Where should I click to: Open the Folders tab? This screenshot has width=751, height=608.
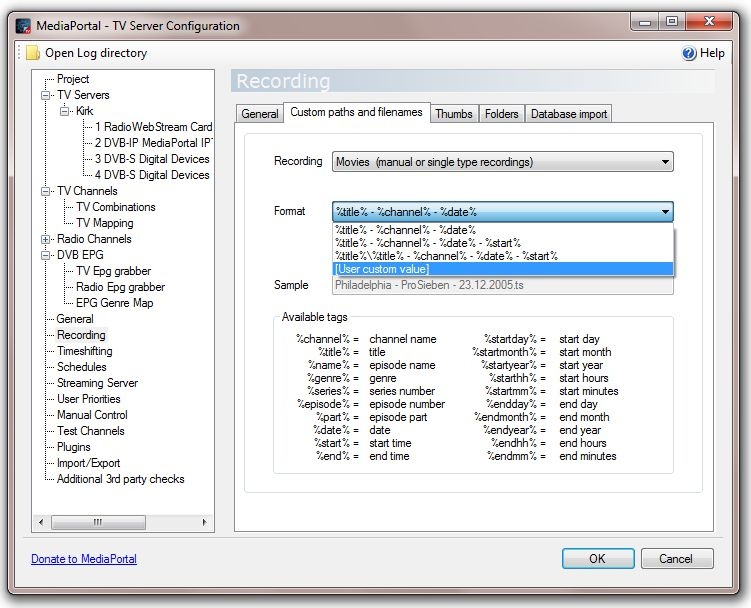[501, 114]
